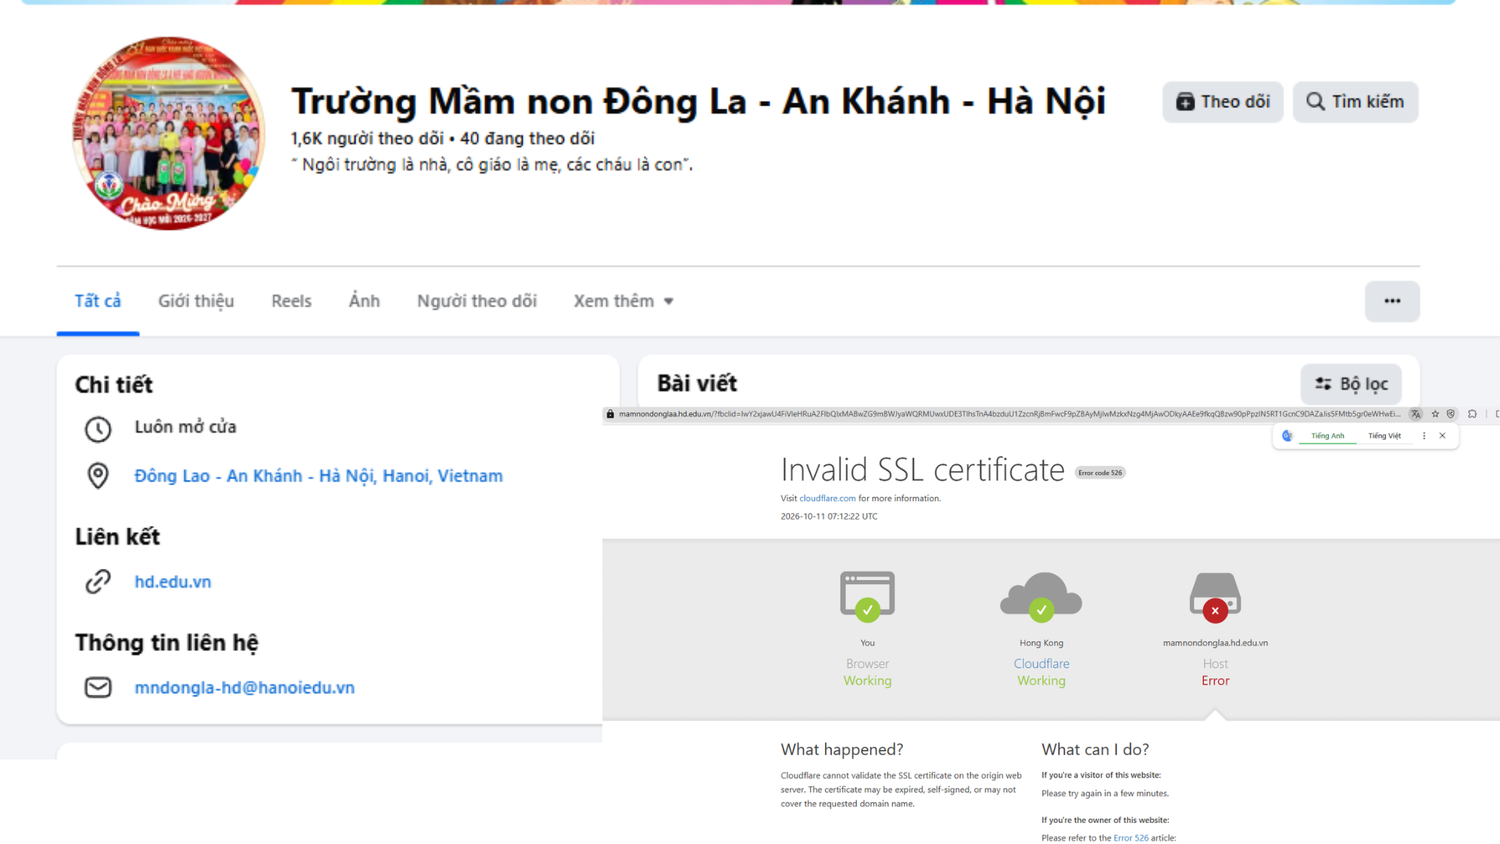Image resolution: width=1500 pixels, height=844 pixels.
Task: Click the Invalid SSL certificate heading
Action: (922, 469)
